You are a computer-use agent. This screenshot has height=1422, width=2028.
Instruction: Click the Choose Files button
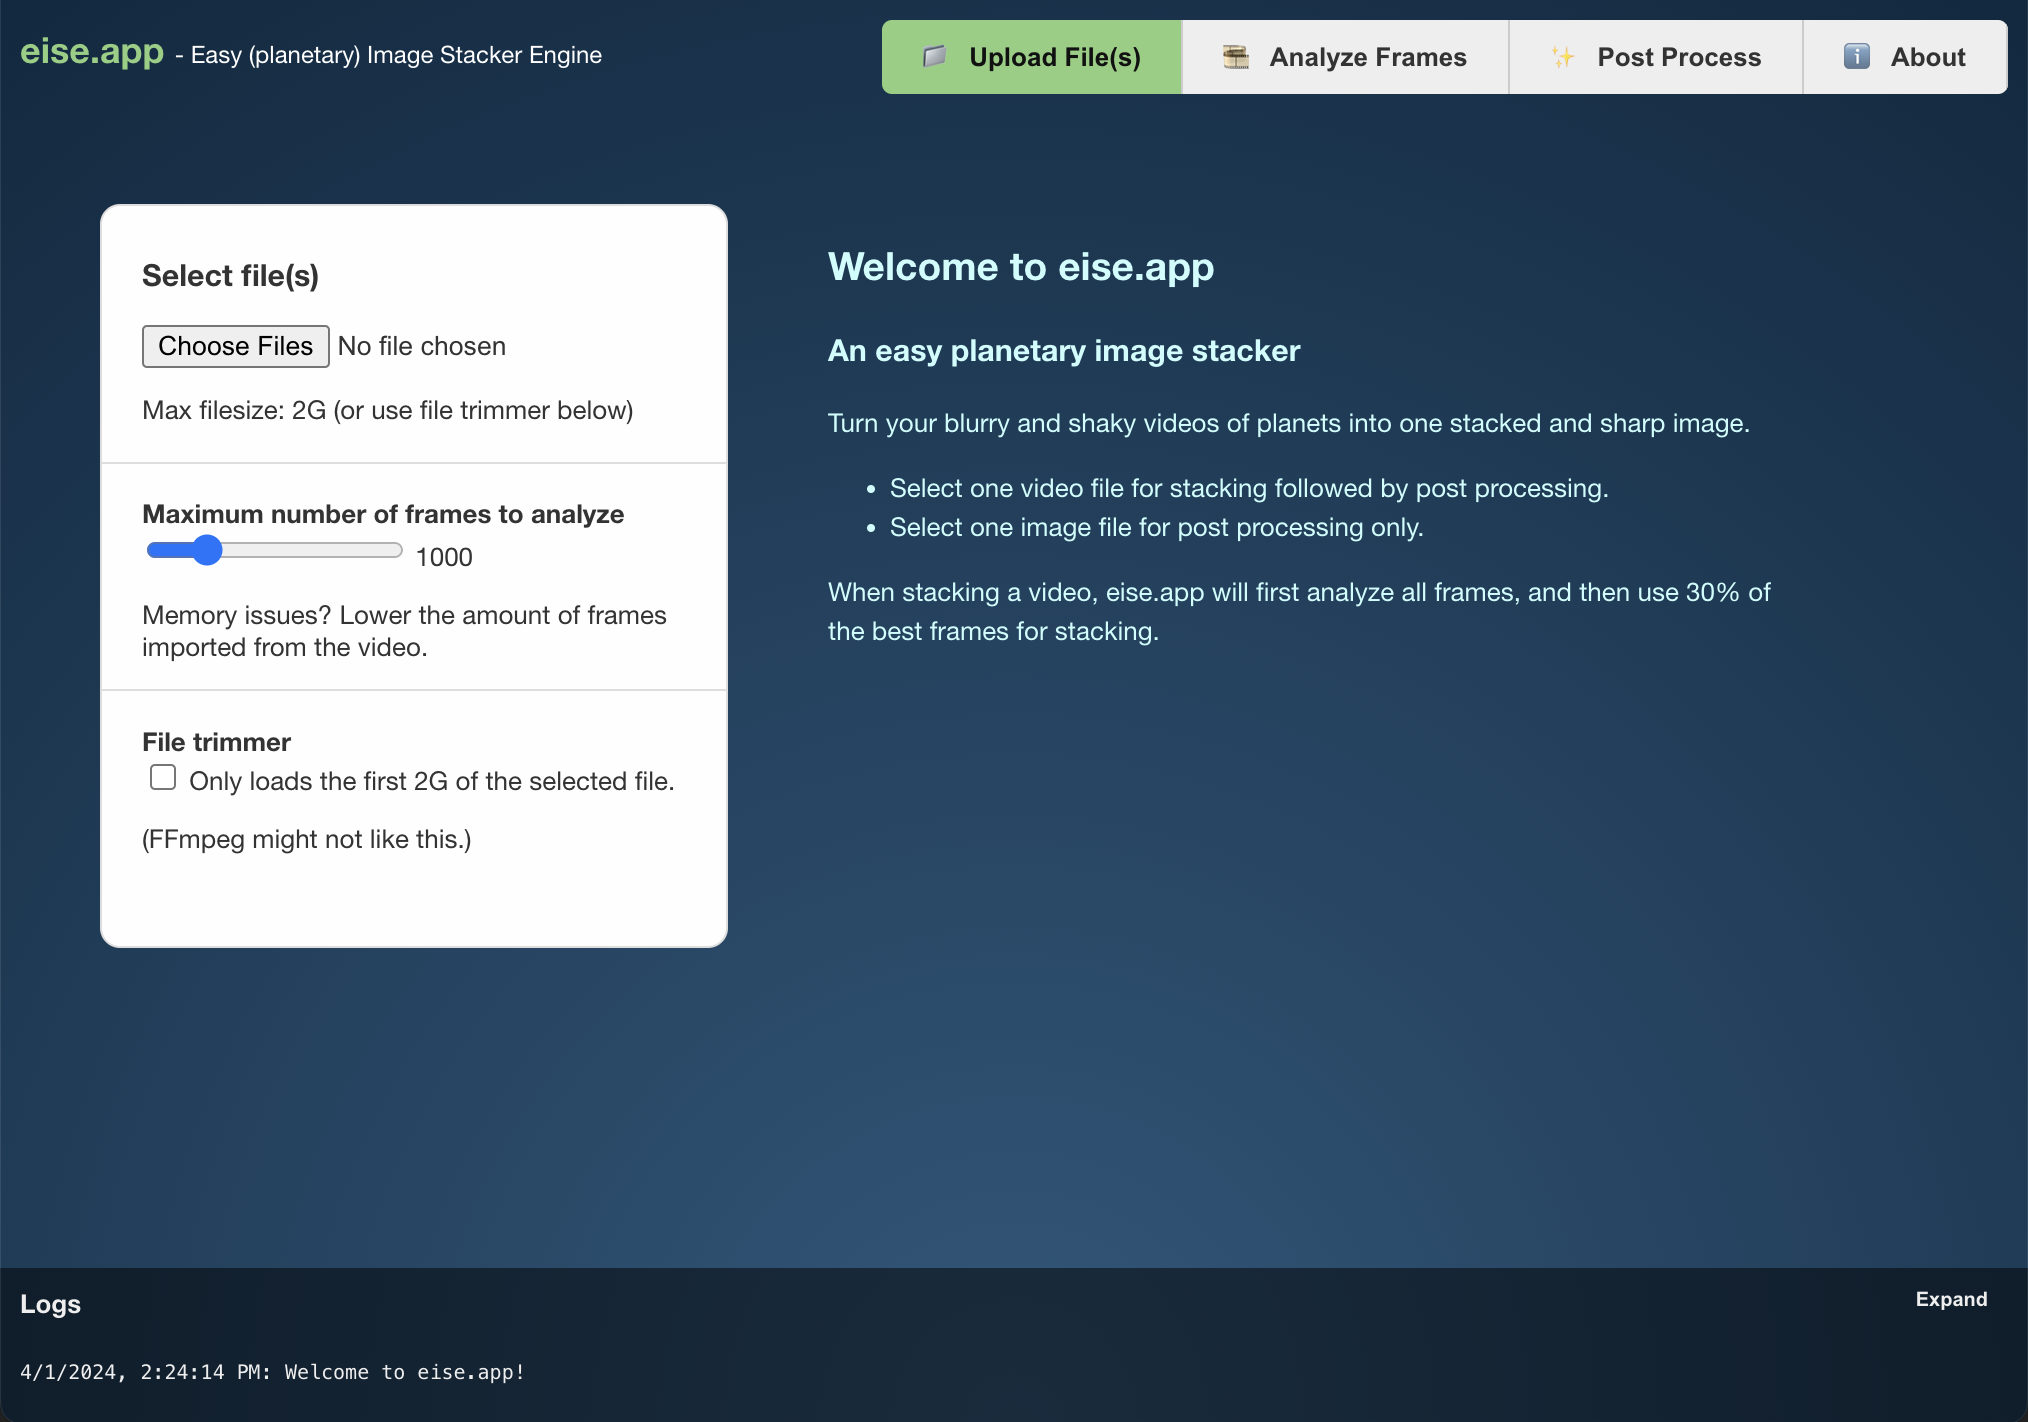tap(236, 346)
